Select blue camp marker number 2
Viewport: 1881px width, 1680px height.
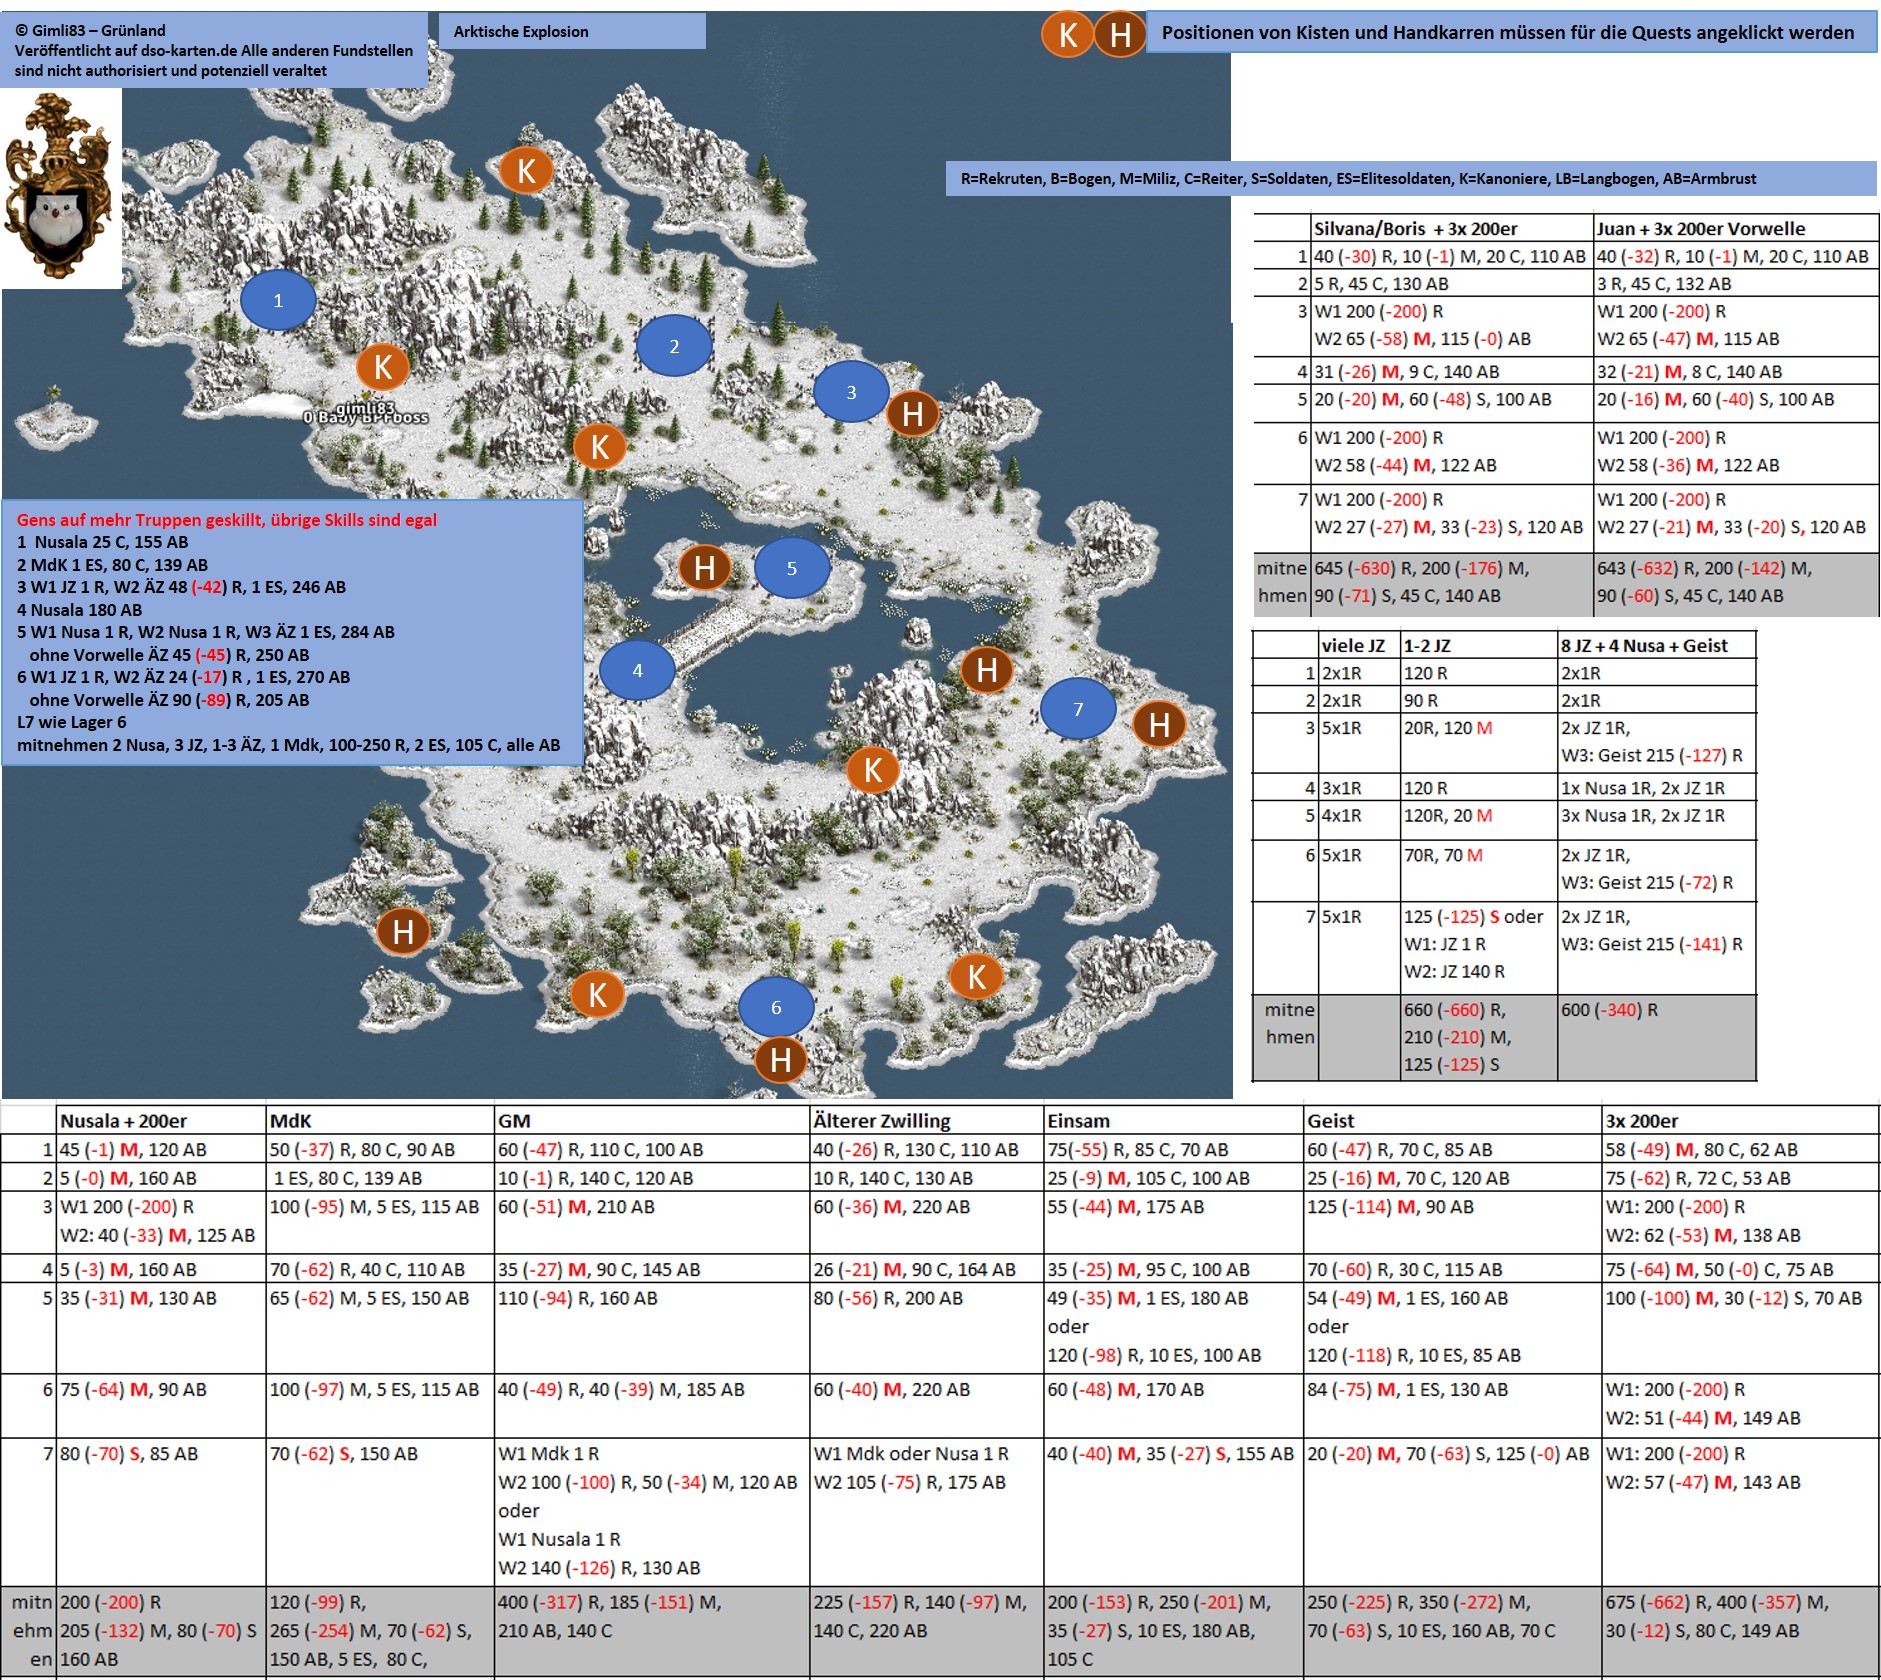(x=674, y=346)
